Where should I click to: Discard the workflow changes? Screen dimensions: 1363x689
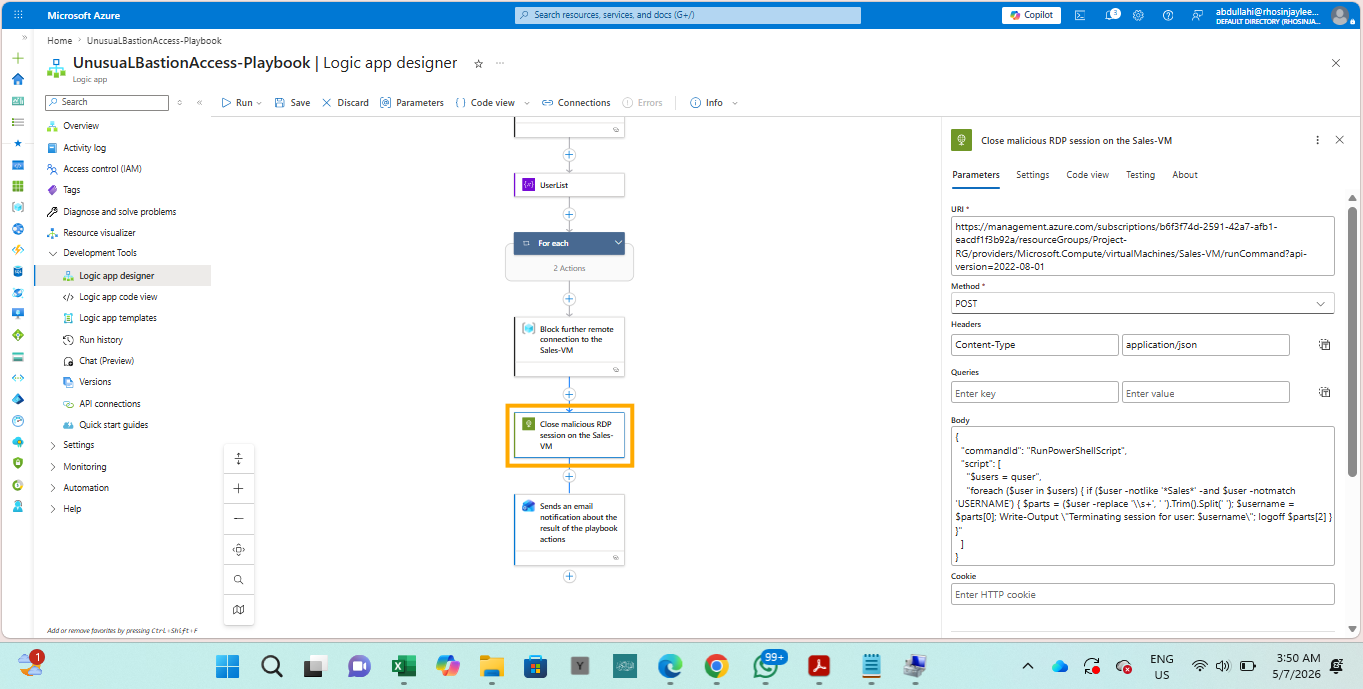pos(345,103)
